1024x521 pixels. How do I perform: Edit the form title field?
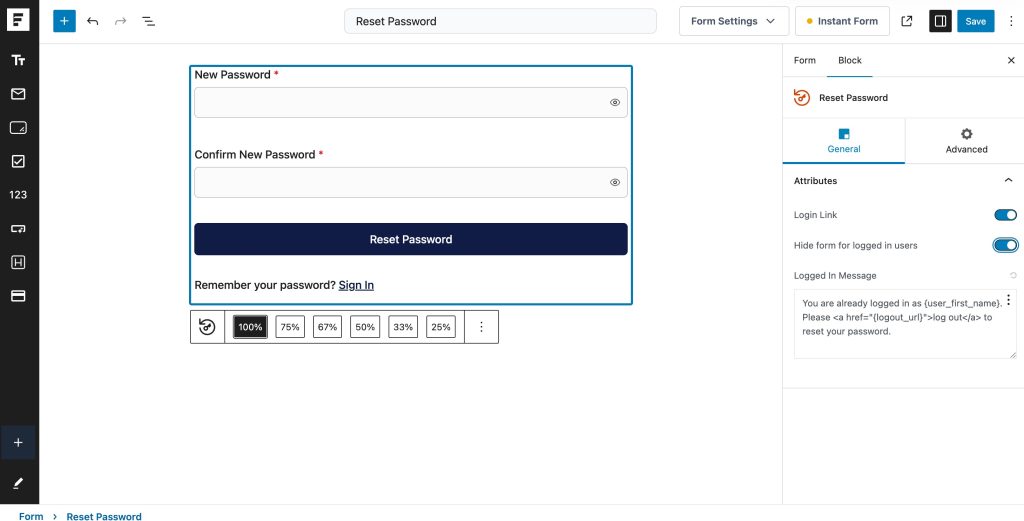(x=500, y=21)
